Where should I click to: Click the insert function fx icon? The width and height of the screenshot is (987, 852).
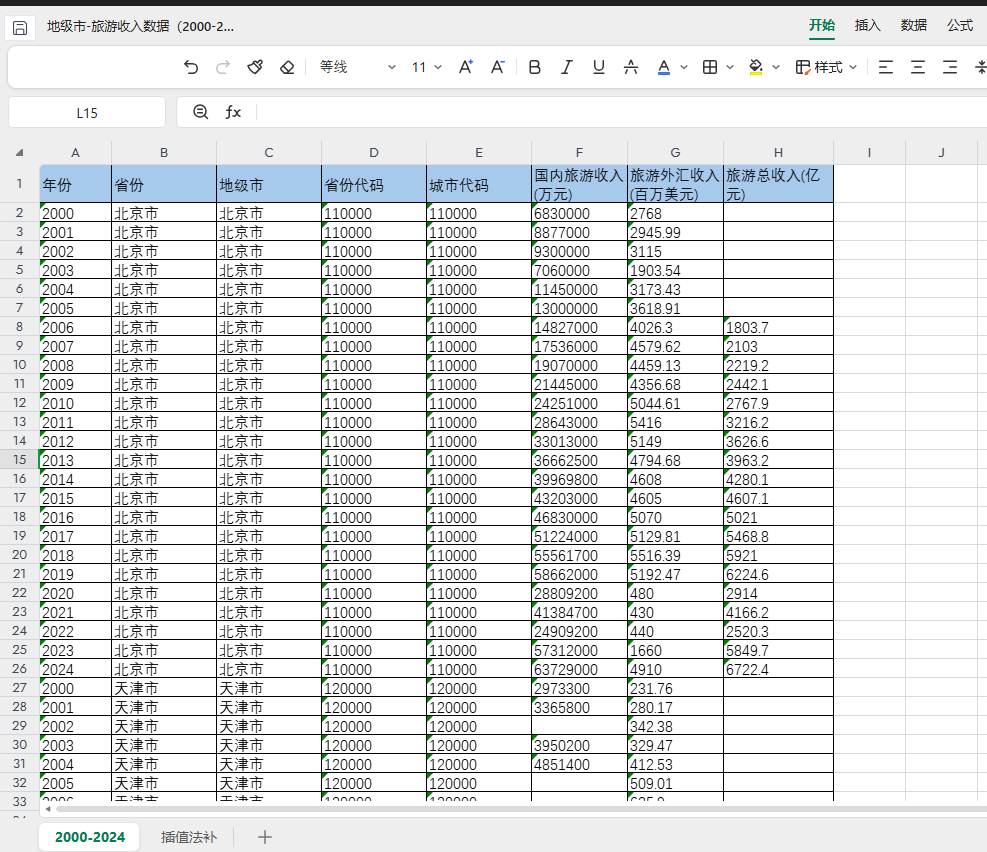(233, 112)
